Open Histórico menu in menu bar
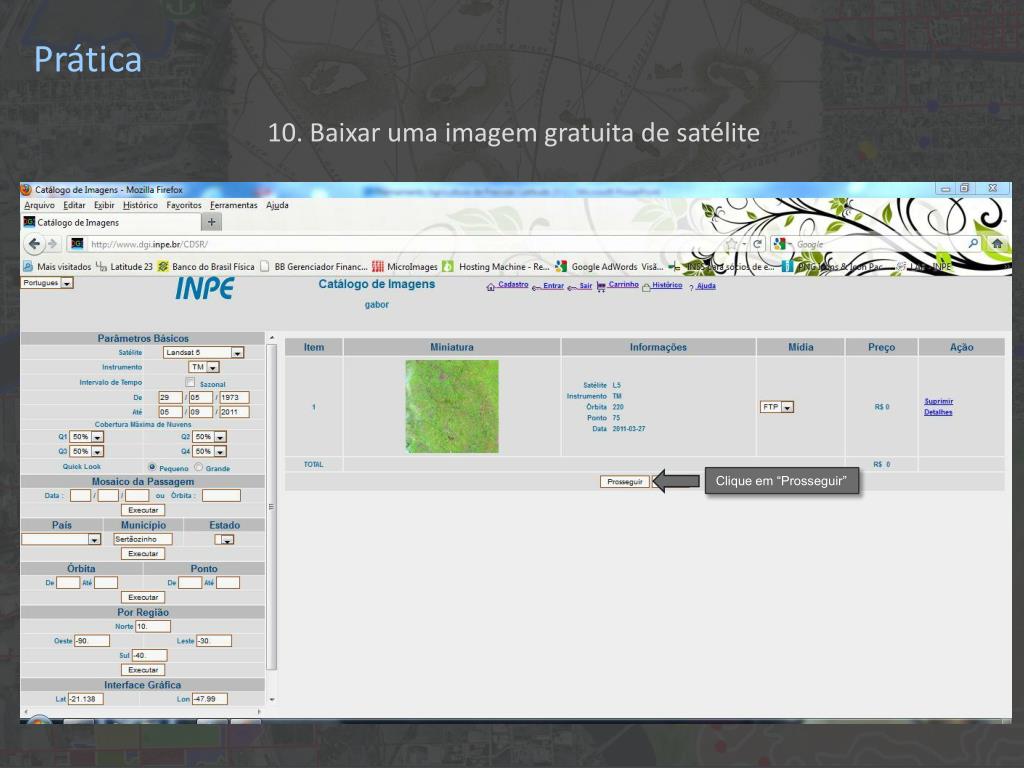Viewport: 1024px width, 768px height. pyautogui.click(x=140, y=205)
